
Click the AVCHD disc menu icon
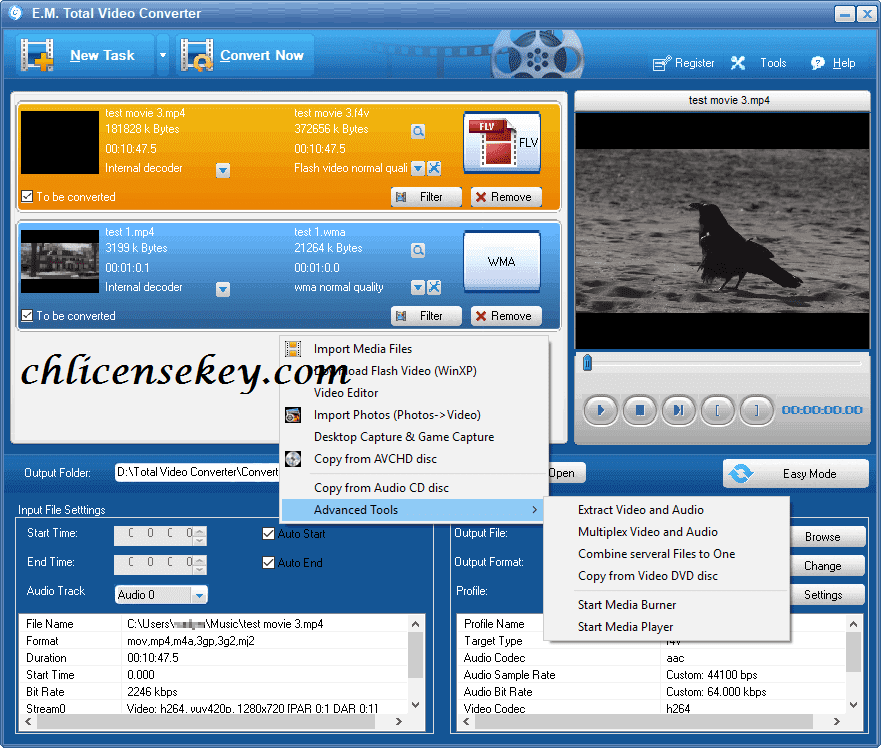pos(293,459)
